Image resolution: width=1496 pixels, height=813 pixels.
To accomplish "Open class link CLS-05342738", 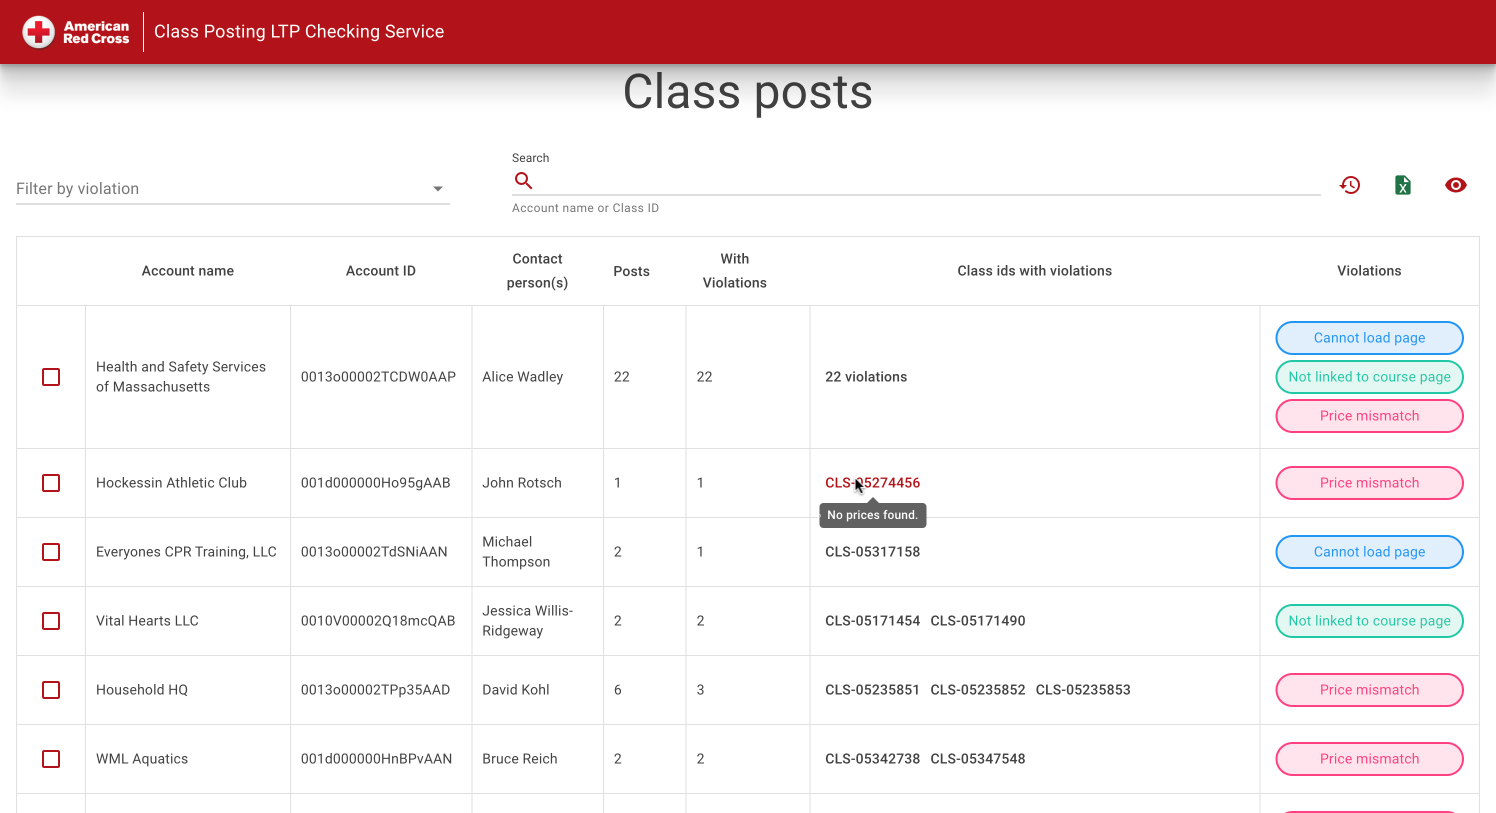I will tap(872, 759).
